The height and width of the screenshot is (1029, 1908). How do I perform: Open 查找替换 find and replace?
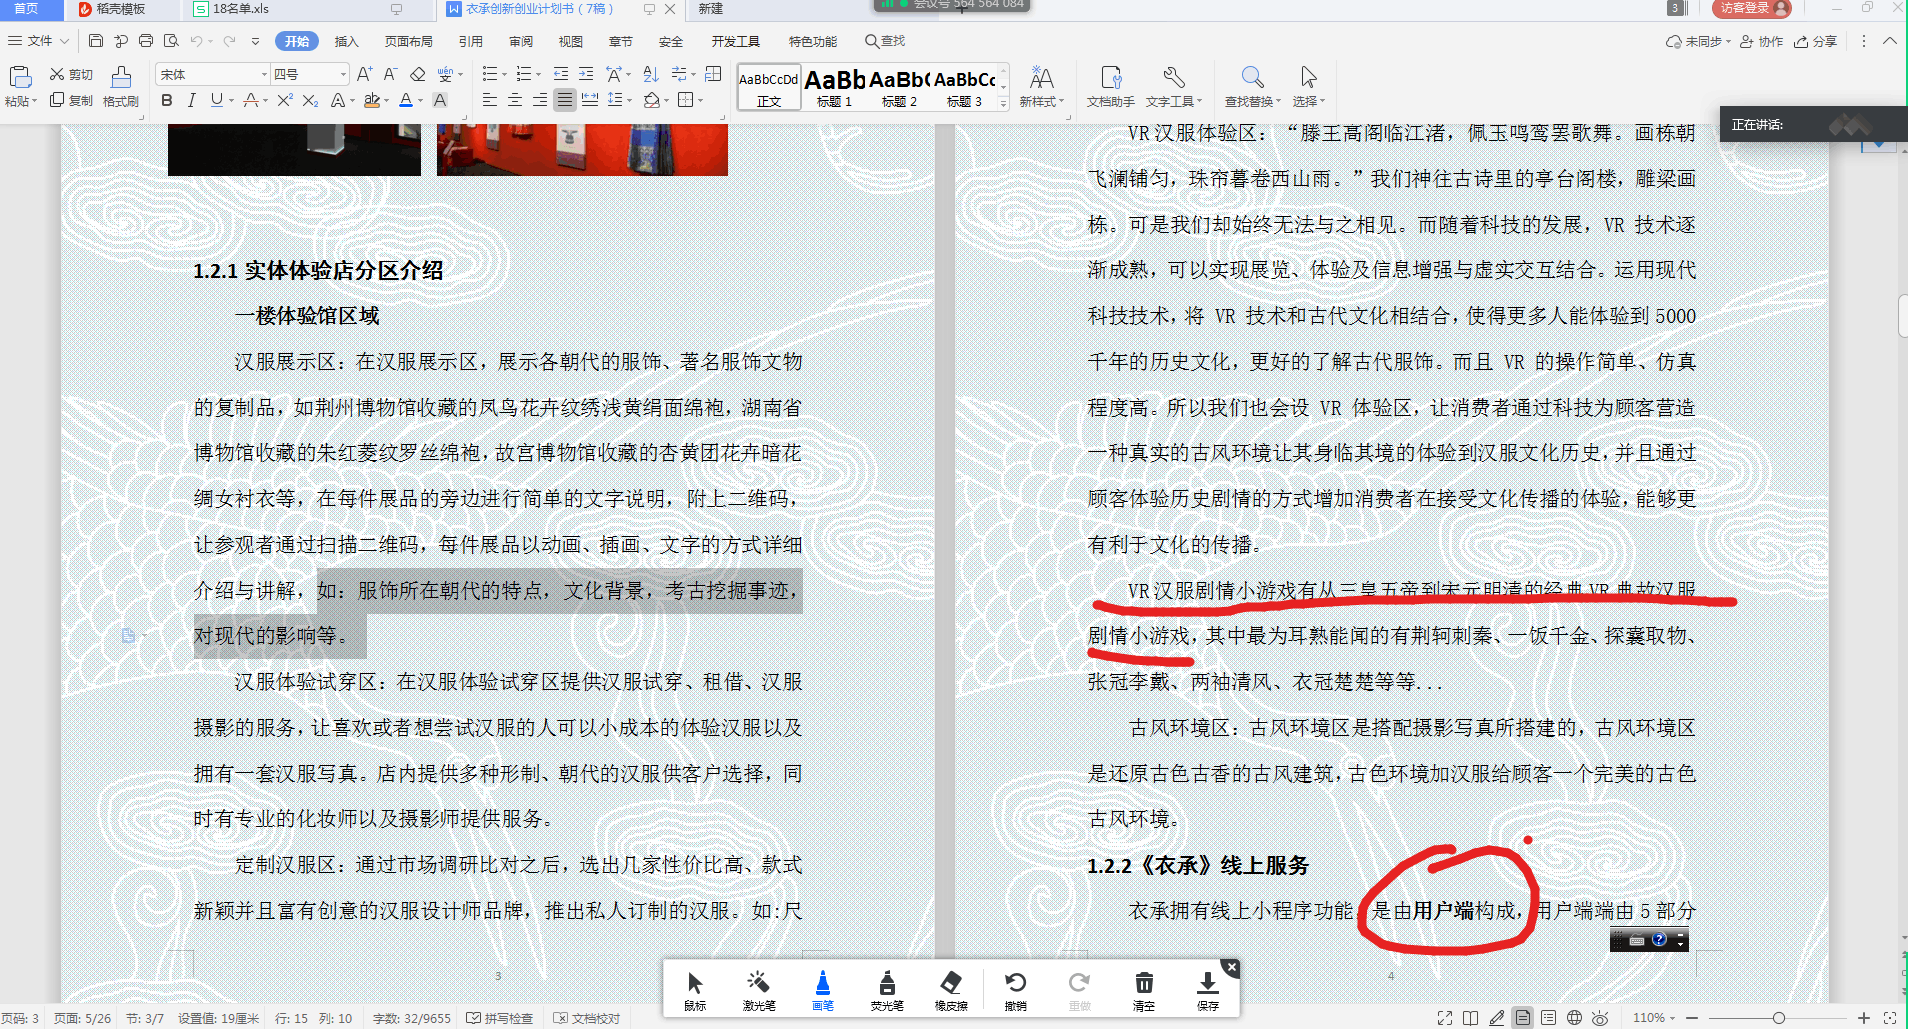1253,87
